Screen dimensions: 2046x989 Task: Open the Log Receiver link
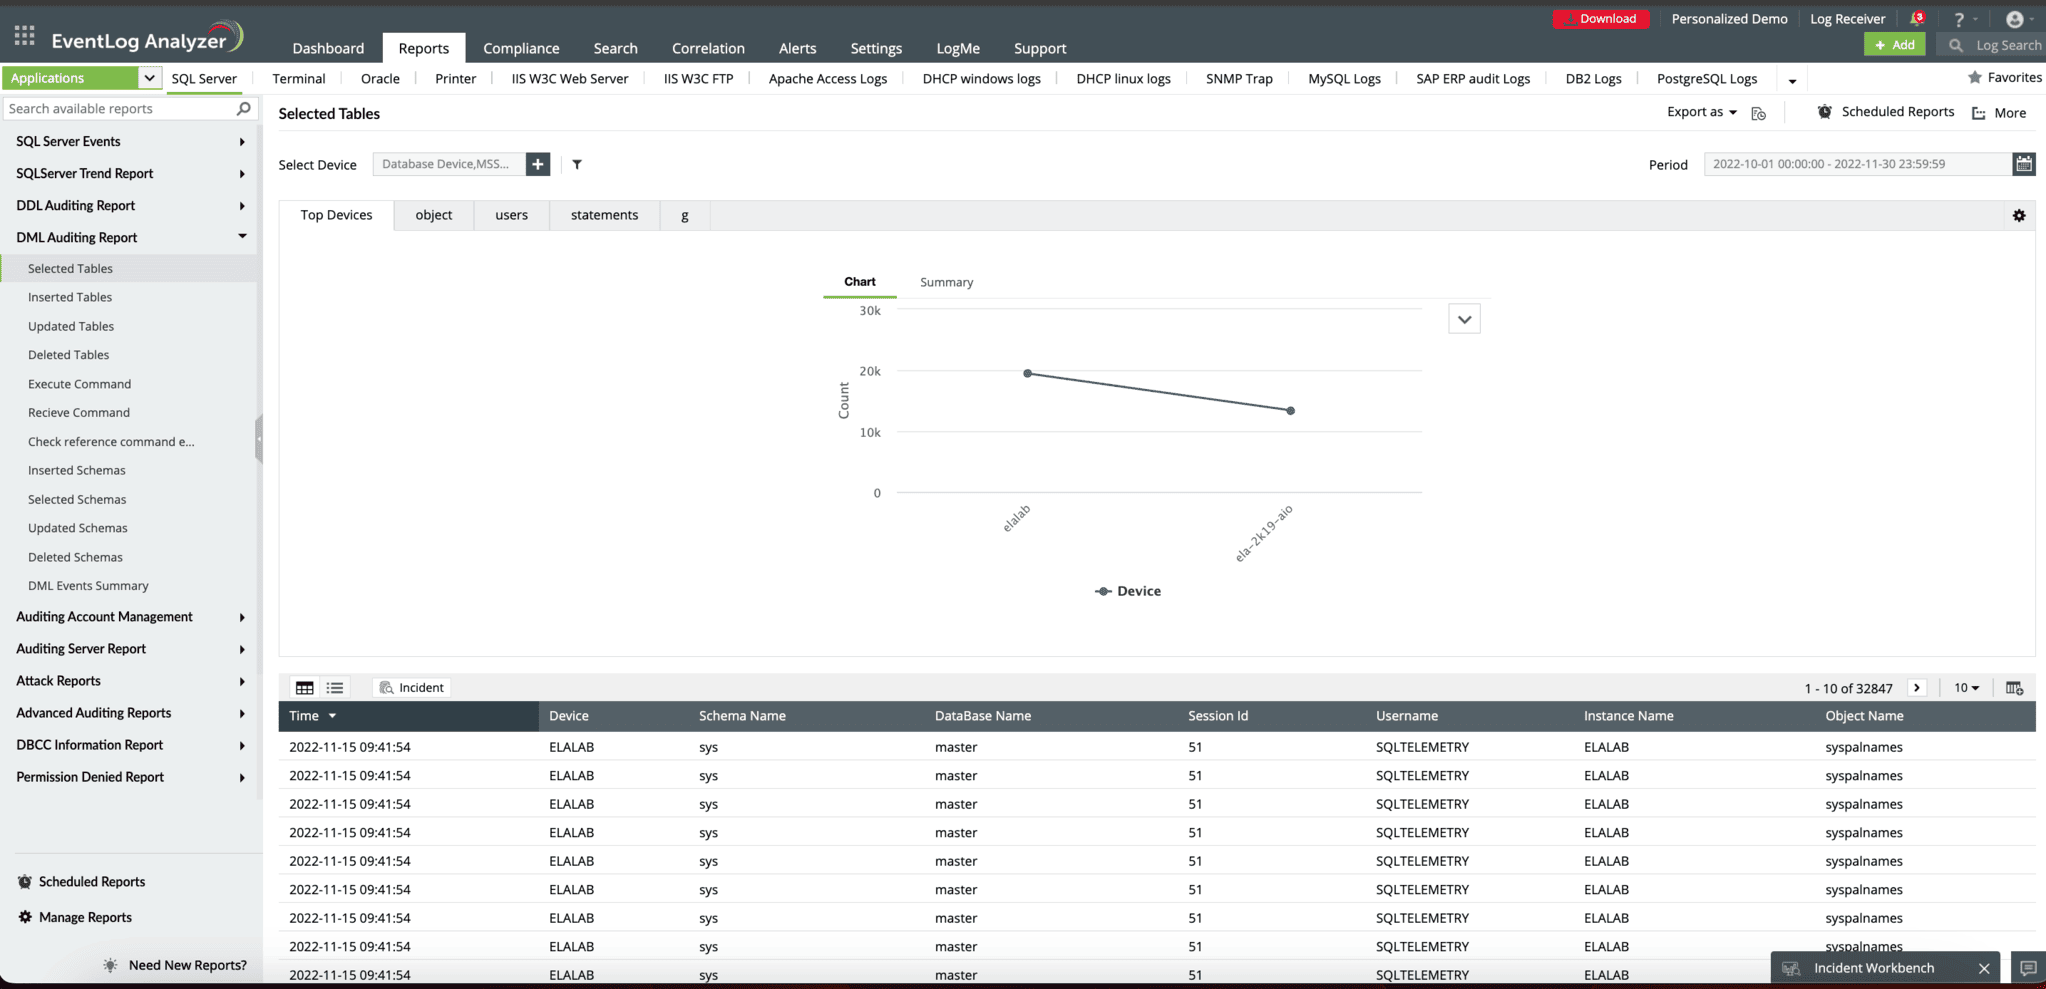tap(1847, 19)
